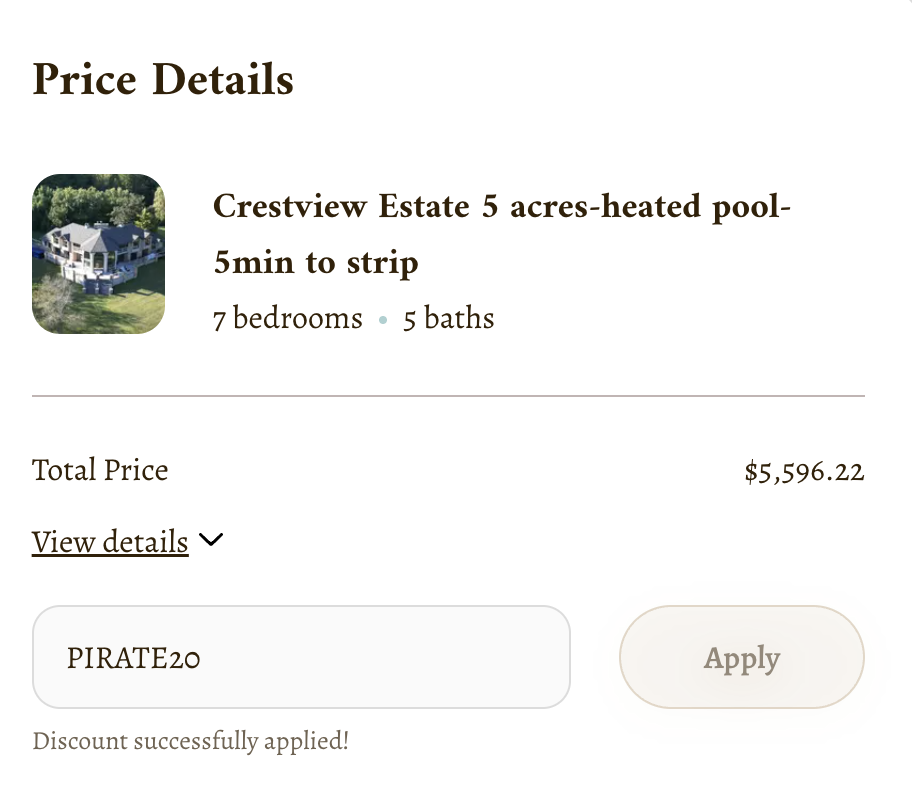Click the Discount successfully applied message

click(191, 741)
